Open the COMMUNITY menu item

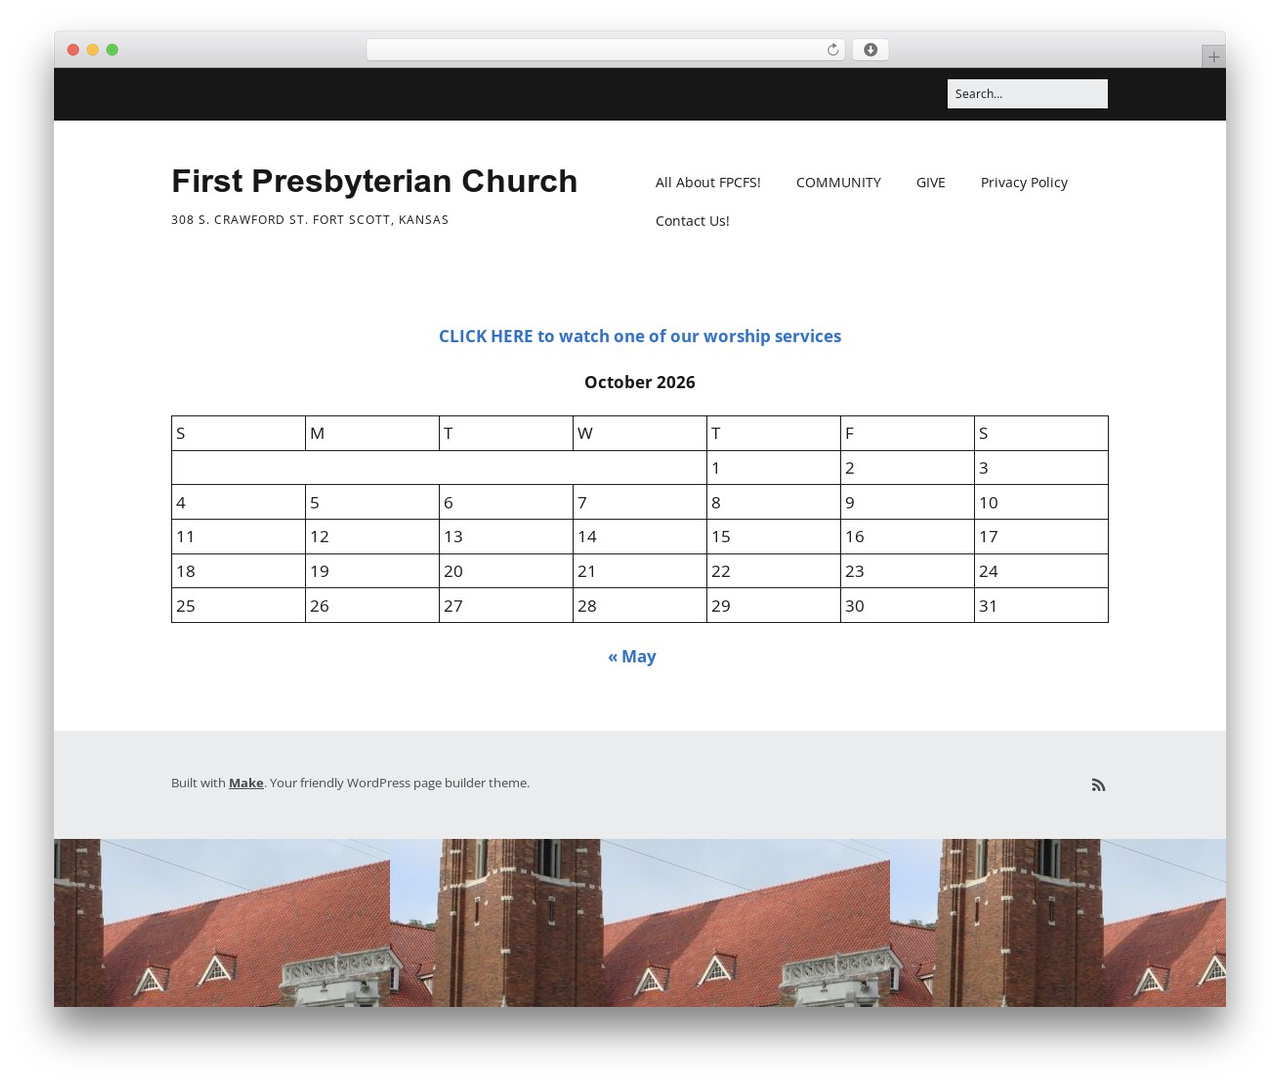838,182
